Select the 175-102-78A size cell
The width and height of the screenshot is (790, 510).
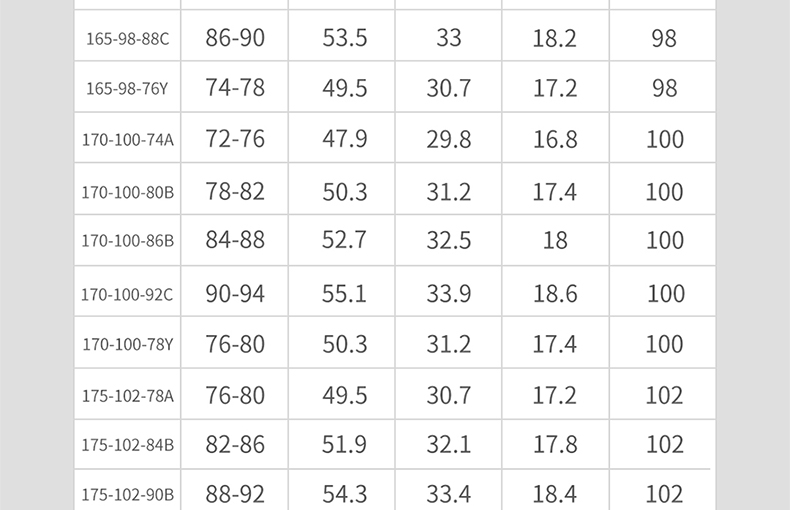[x=127, y=395]
